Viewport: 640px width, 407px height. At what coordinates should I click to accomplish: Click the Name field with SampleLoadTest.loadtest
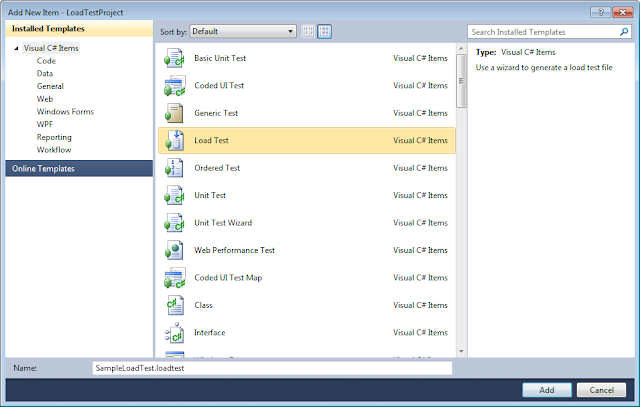[x=272, y=368]
